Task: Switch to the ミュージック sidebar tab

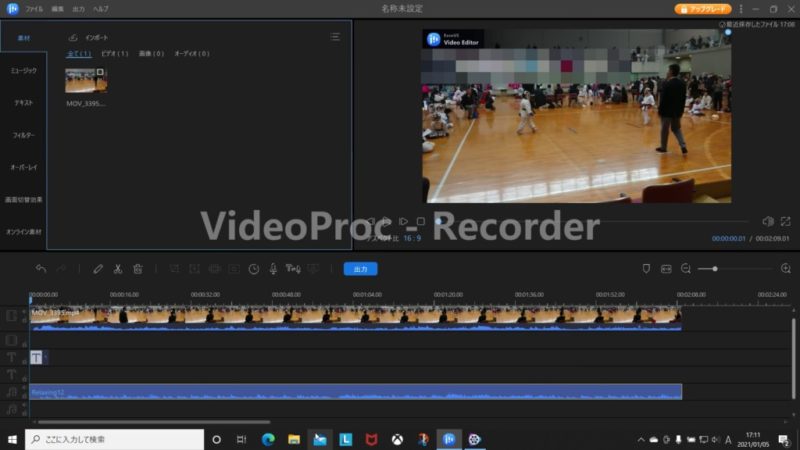Action: pyautogui.click(x=23, y=70)
